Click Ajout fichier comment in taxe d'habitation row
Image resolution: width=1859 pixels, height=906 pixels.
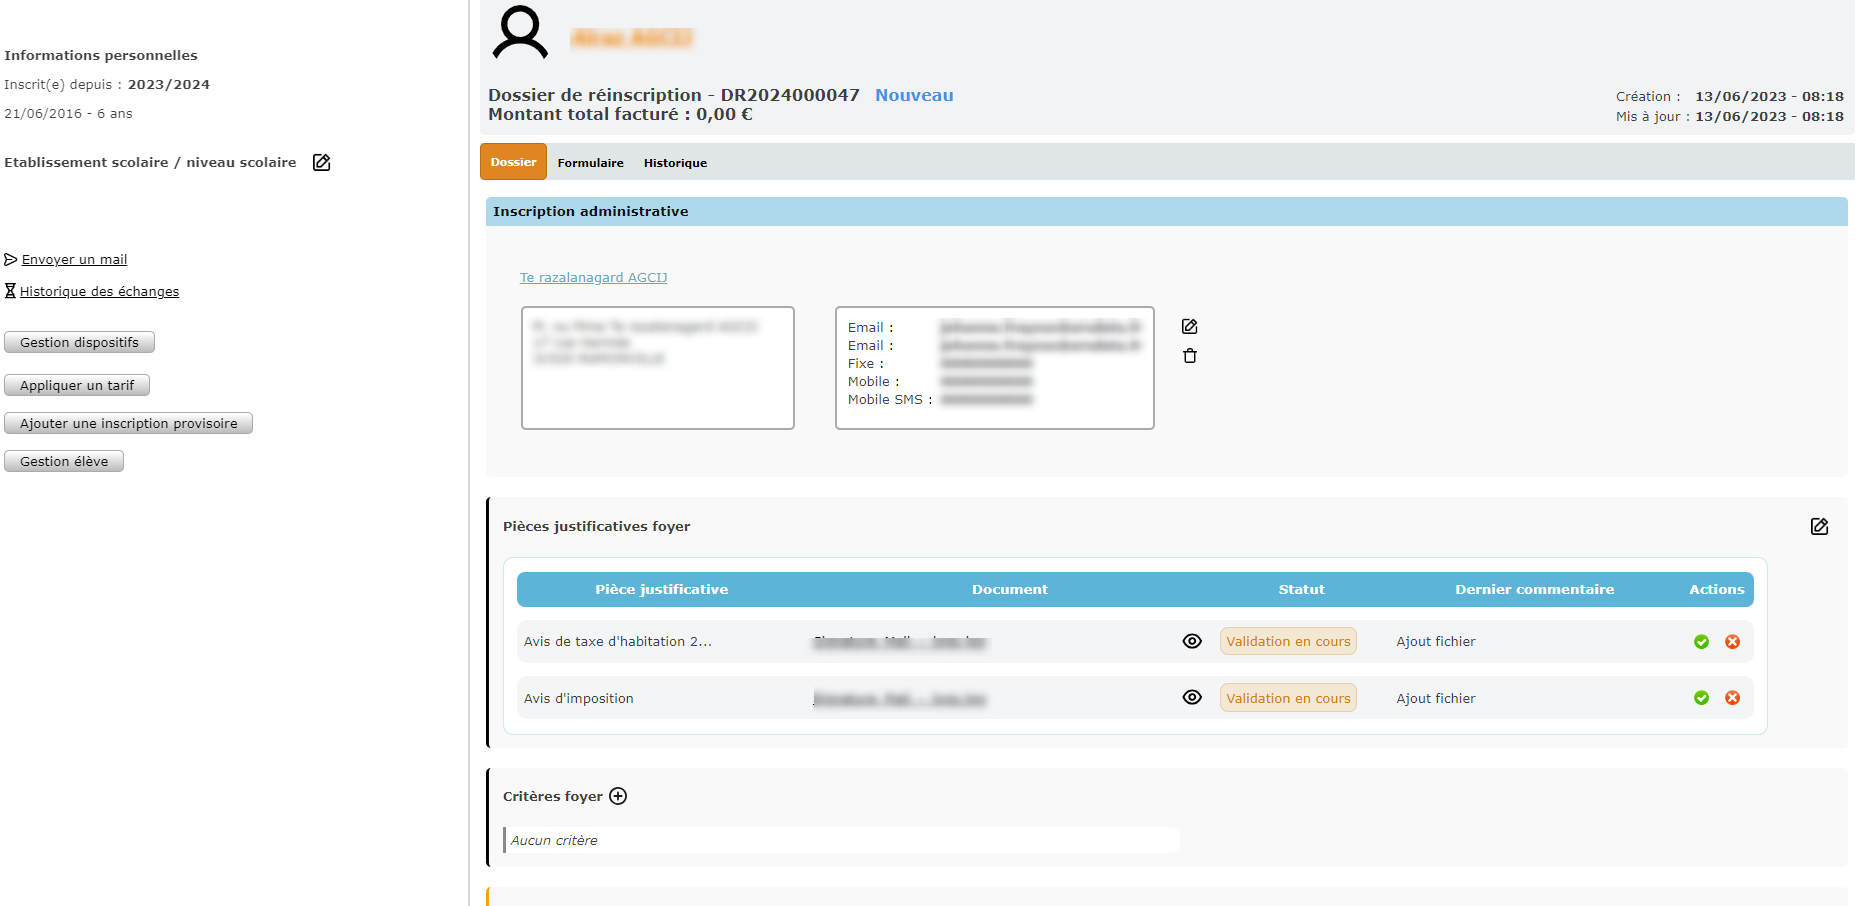(x=1436, y=642)
